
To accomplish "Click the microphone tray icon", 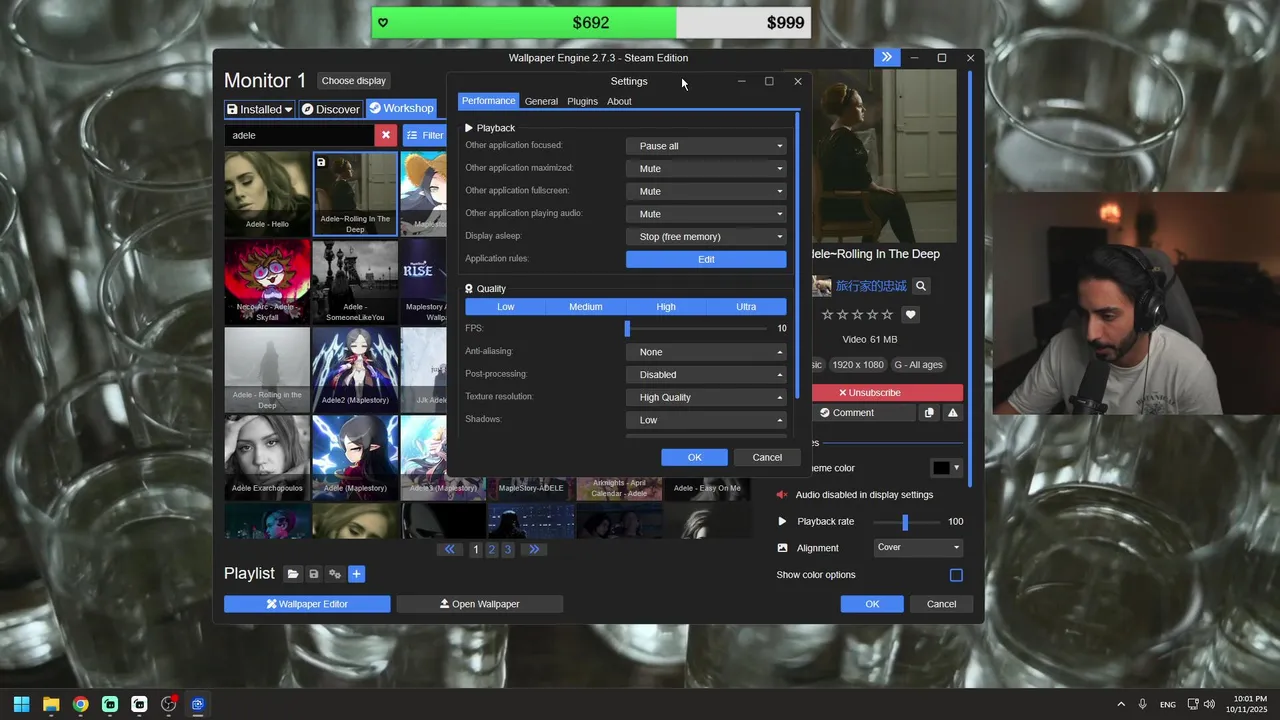I will (x=1142, y=704).
